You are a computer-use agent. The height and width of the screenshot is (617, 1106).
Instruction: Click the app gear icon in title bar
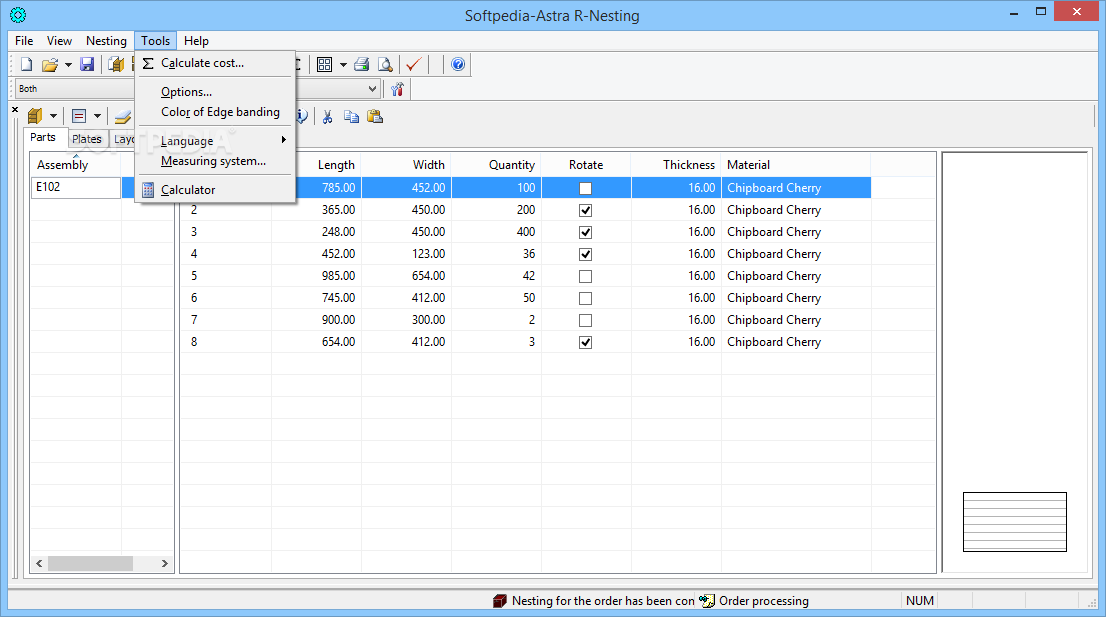point(18,15)
